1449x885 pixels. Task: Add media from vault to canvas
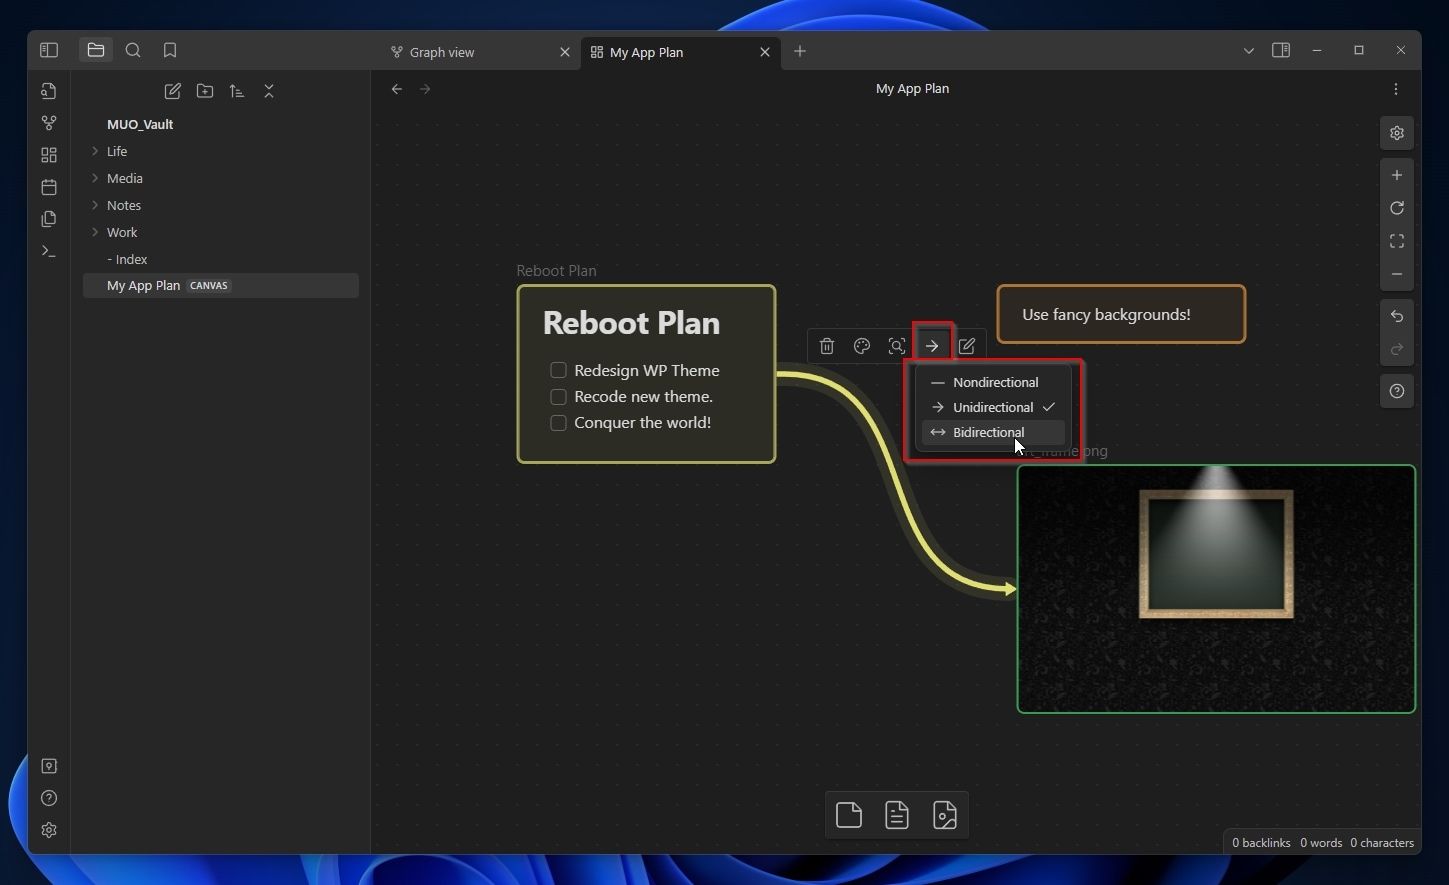[x=945, y=815]
